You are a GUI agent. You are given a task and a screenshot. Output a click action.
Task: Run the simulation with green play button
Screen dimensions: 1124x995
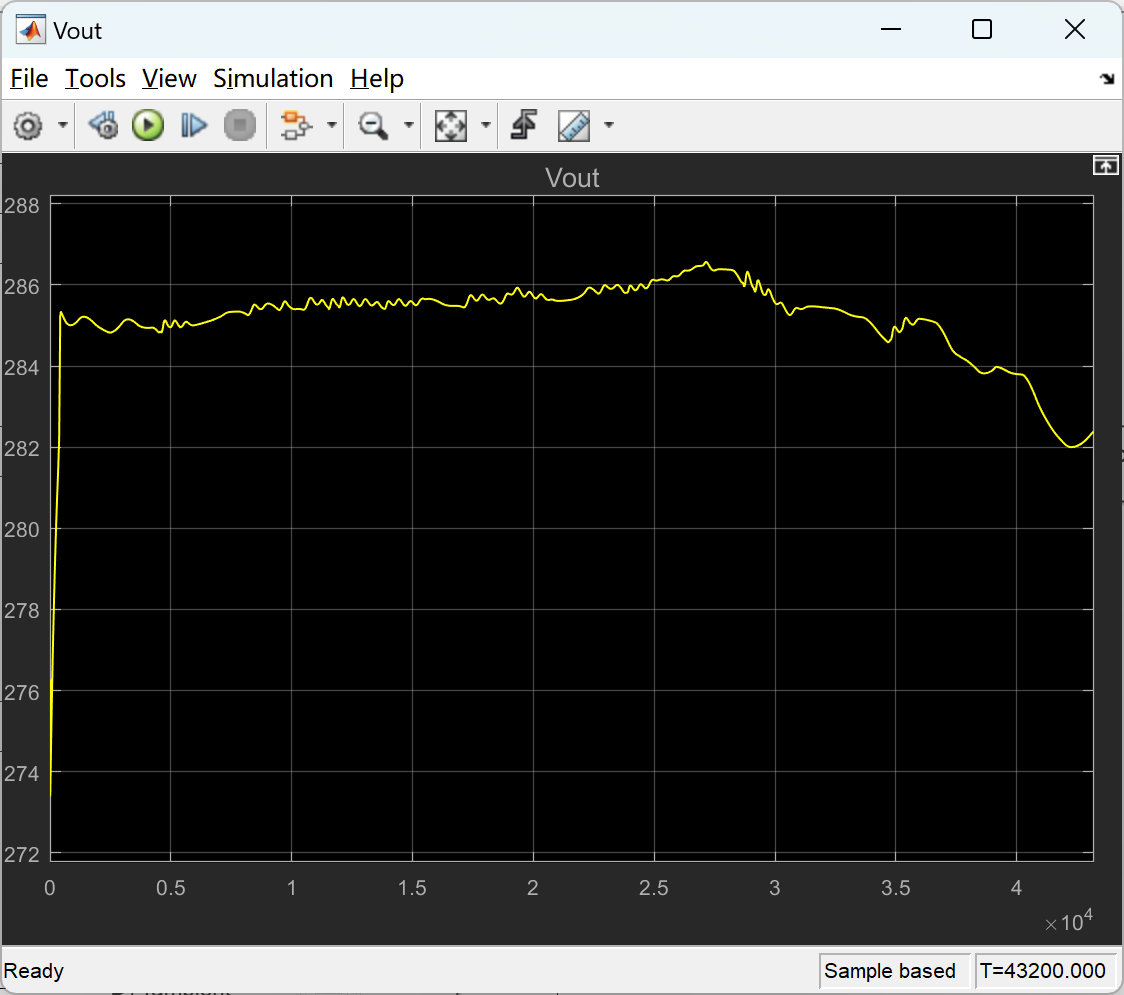(148, 126)
